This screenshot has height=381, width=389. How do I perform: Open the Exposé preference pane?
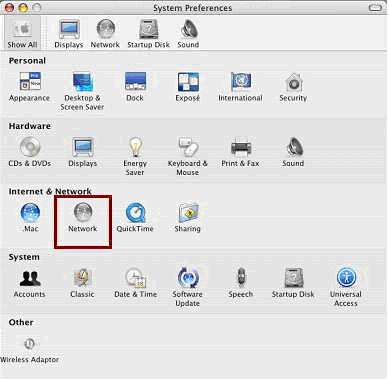pos(188,87)
